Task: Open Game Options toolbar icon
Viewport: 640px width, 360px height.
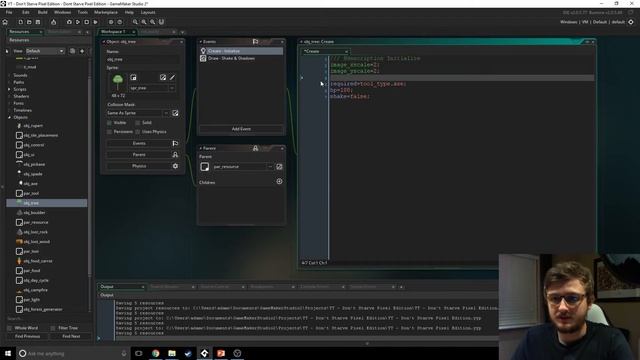Action: [x=111, y=22]
